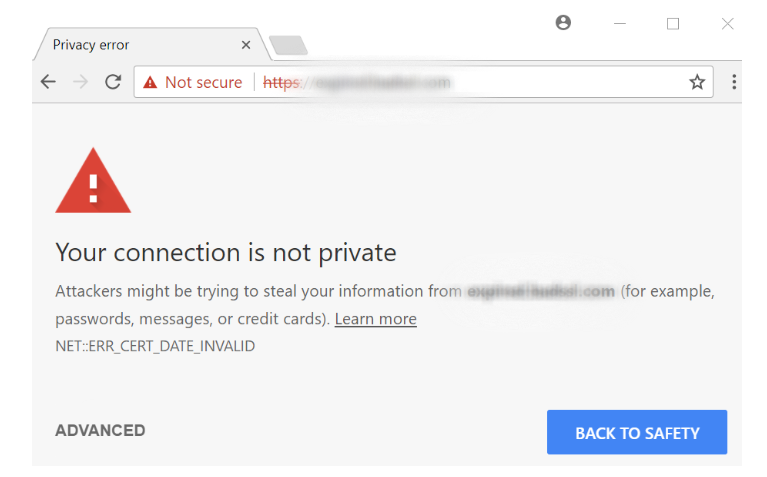The width and height of the screenshot is (767, 477).
Task: Reload the page with the refresh icon
Action: coord(113,82)
